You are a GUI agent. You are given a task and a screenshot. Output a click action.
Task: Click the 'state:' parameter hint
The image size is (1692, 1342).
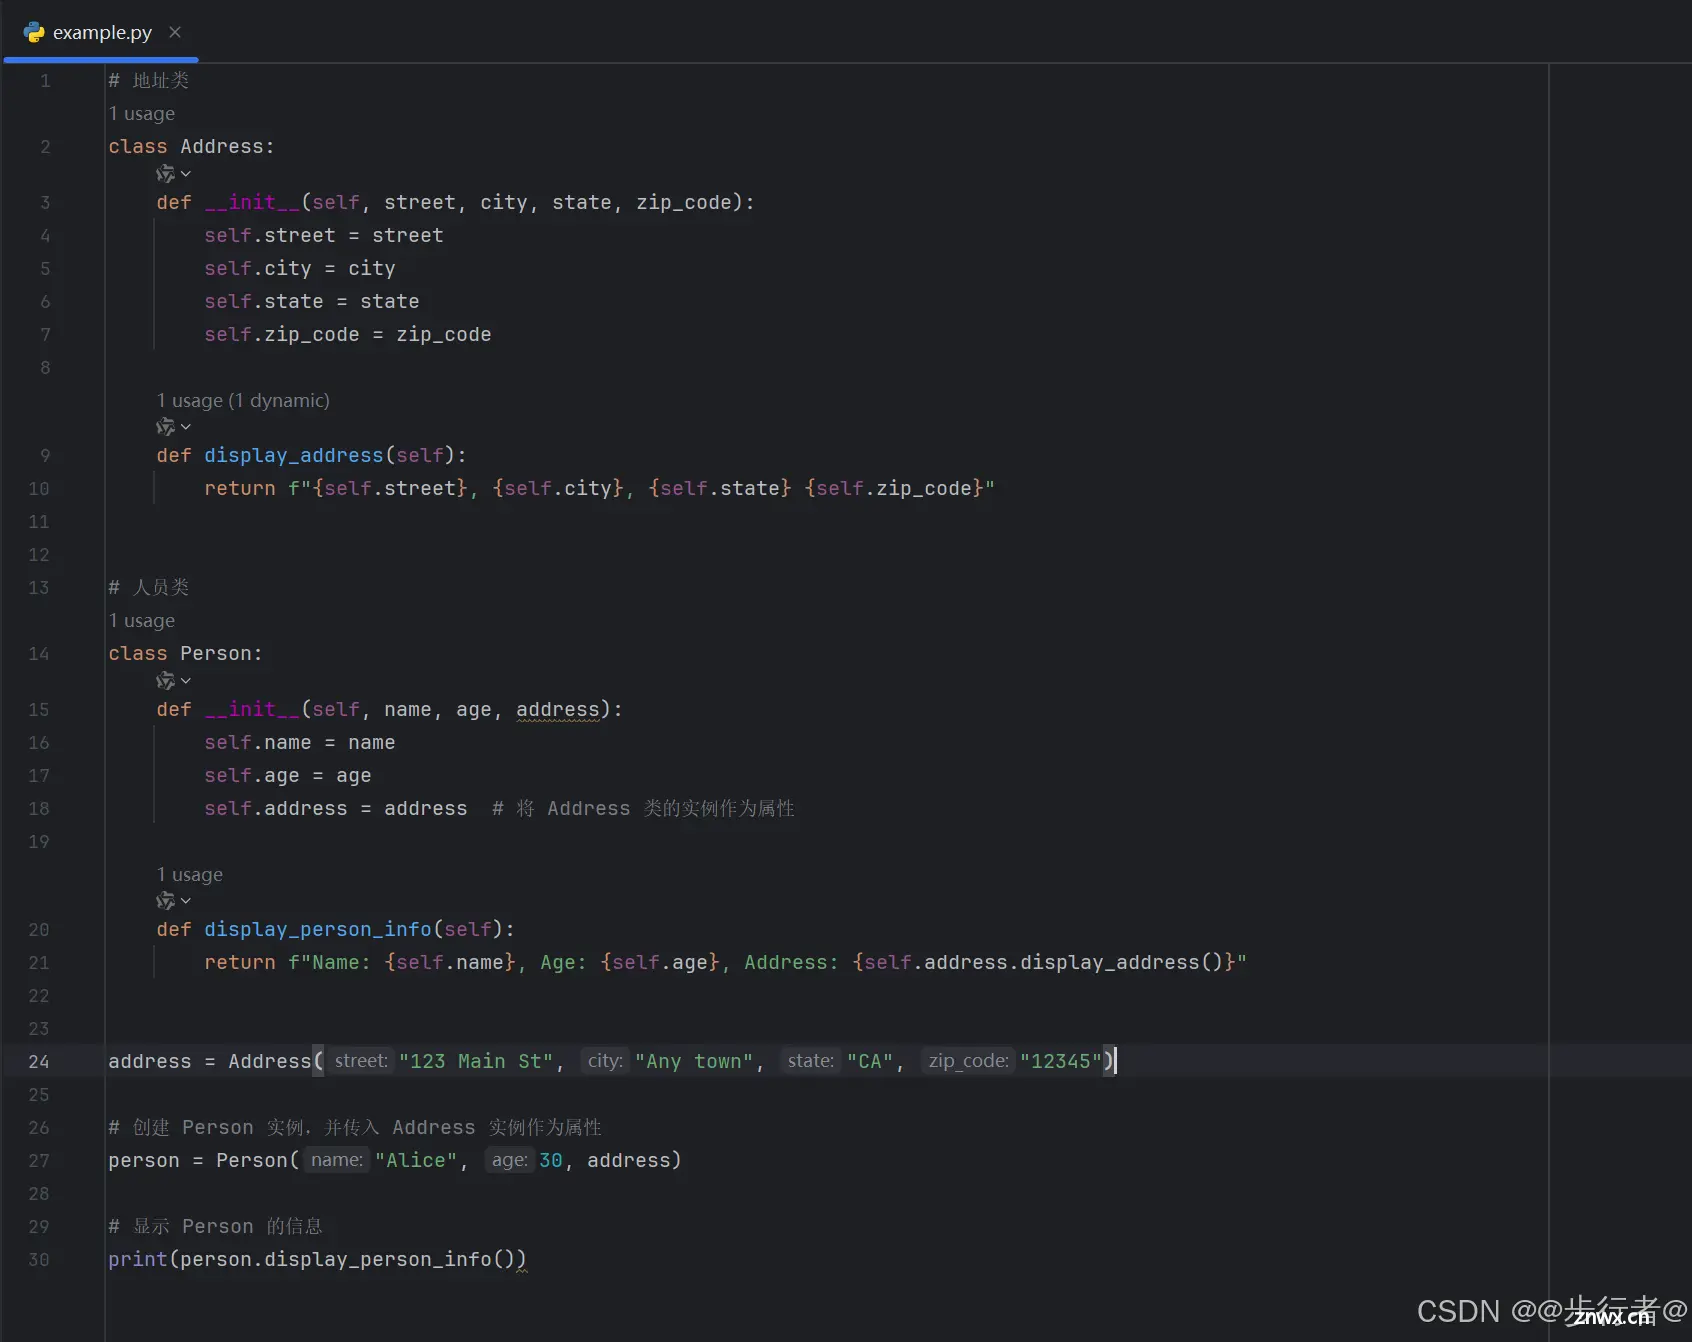[x=811, y=1061]
